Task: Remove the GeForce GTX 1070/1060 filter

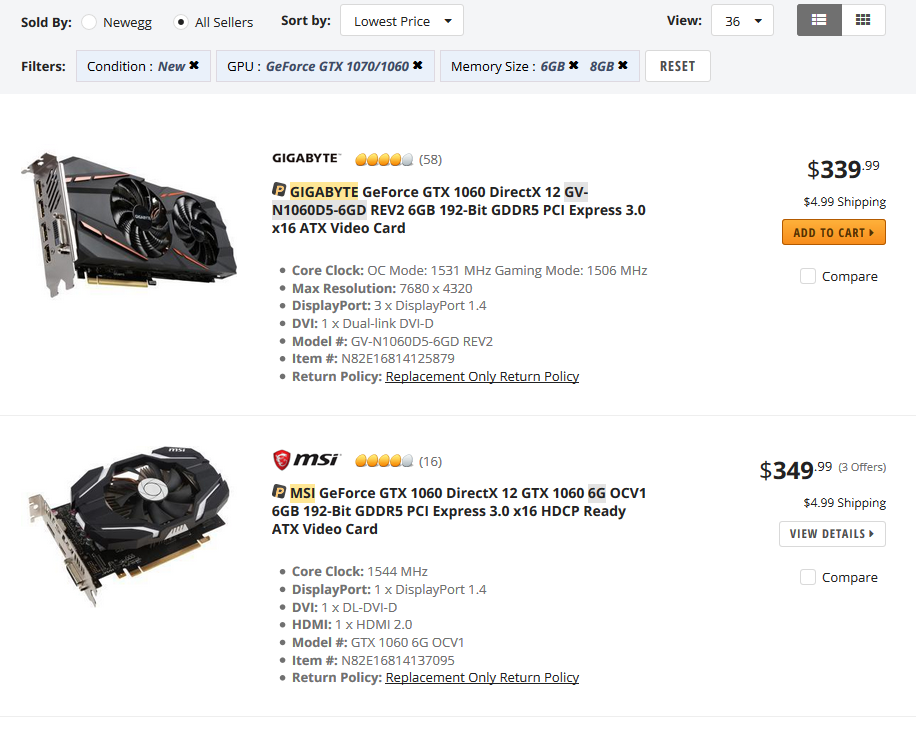Action: click(x=418, y=66)
